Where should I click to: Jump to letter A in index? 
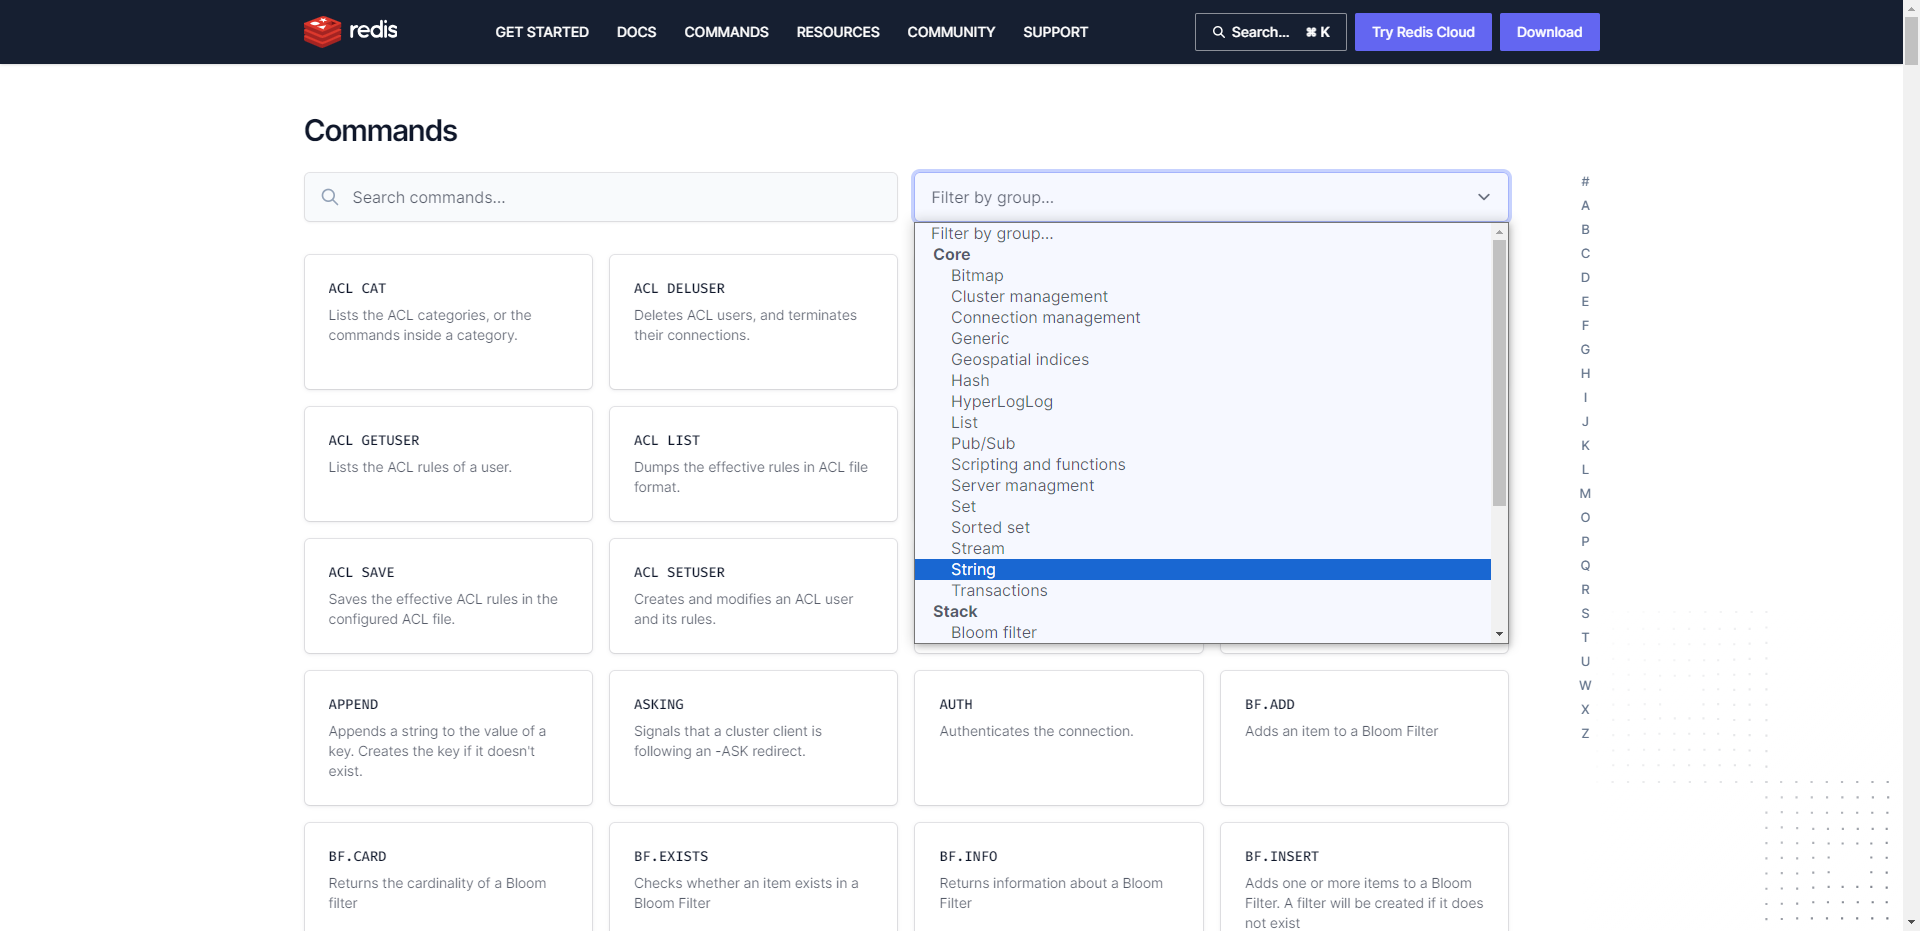pyautogui.click(x=1585, y=205)
